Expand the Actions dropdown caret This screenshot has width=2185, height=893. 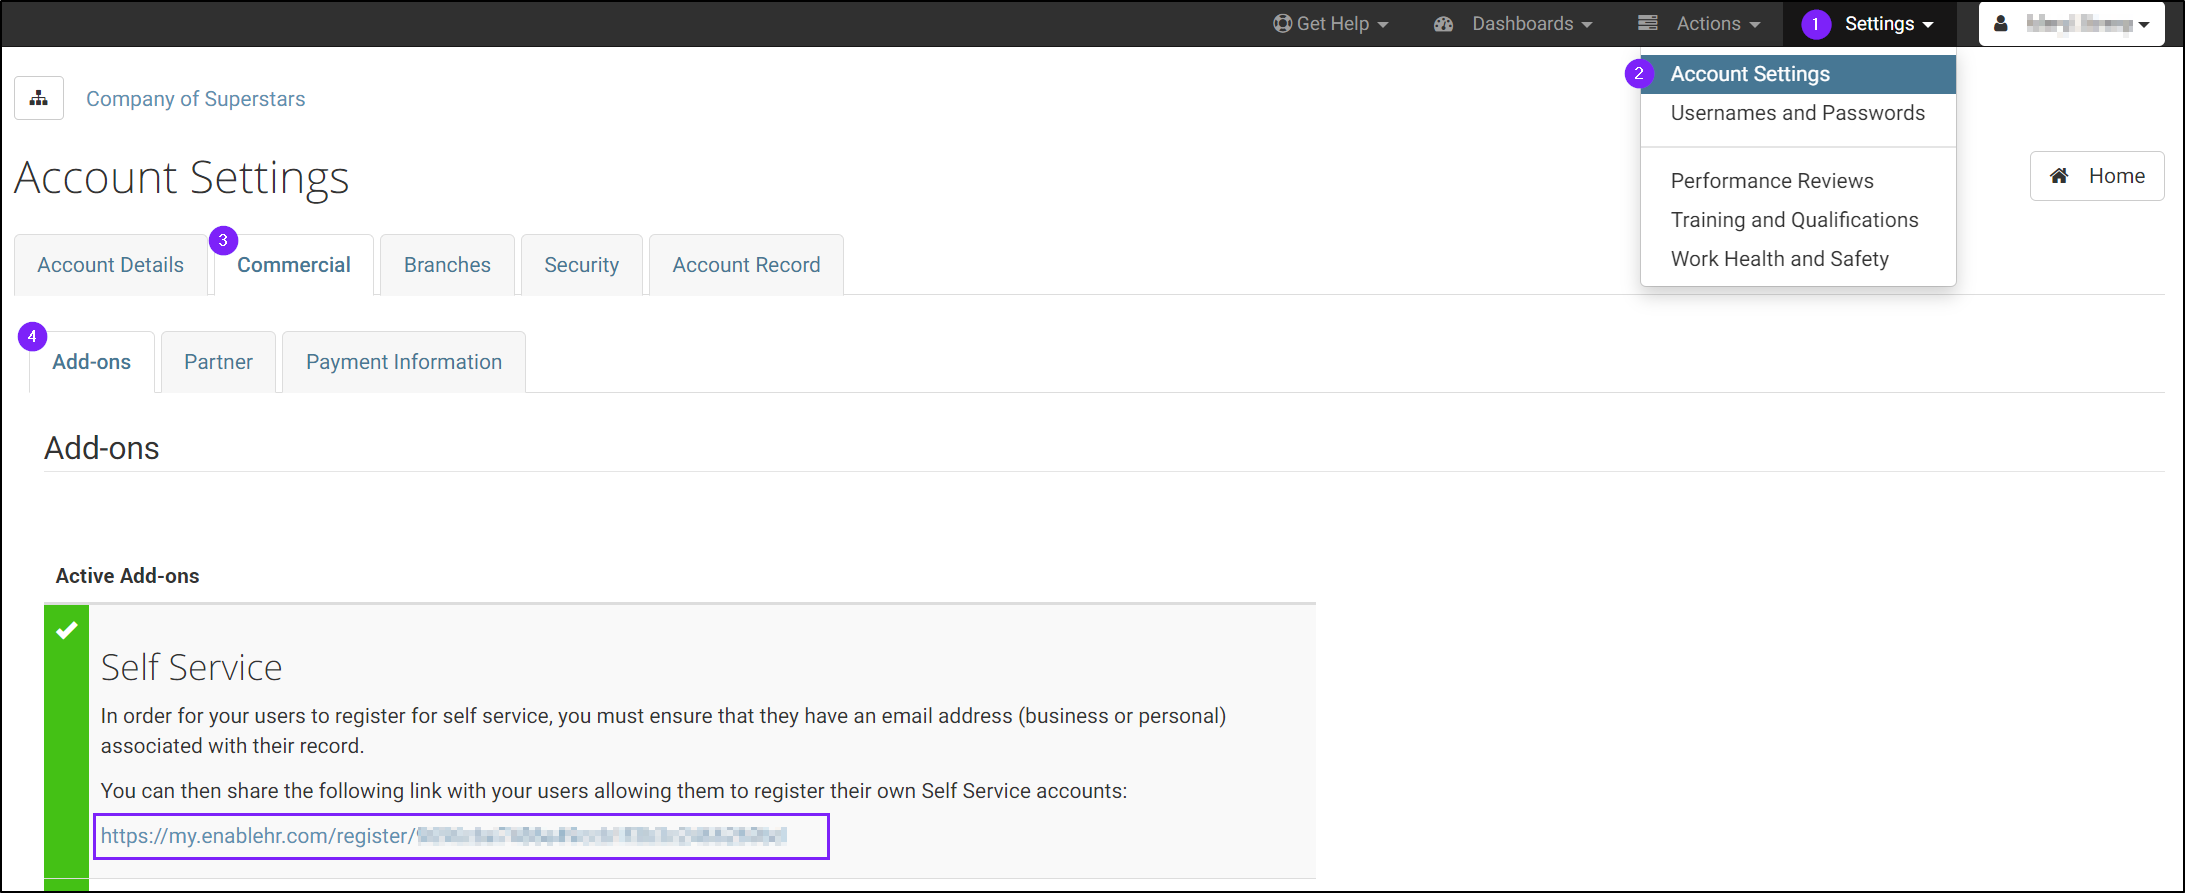pos(1755,25)
